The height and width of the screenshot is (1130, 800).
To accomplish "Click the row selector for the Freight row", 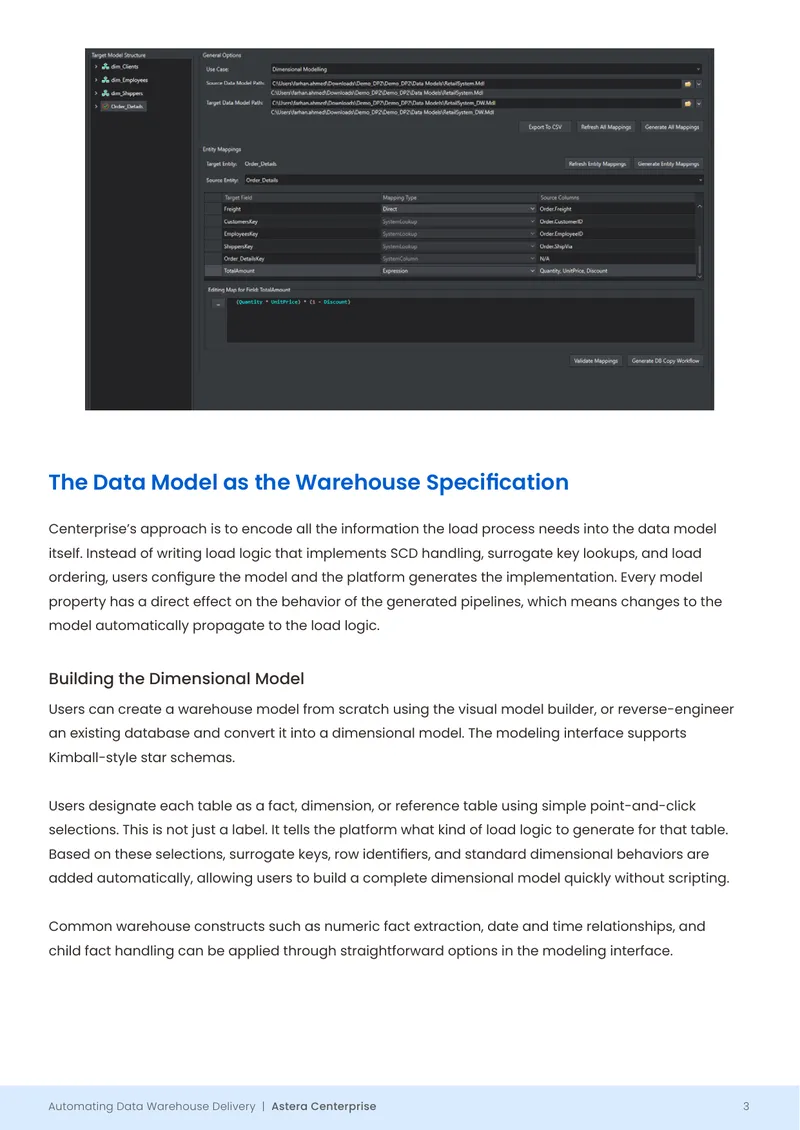I will coord(213,209).
